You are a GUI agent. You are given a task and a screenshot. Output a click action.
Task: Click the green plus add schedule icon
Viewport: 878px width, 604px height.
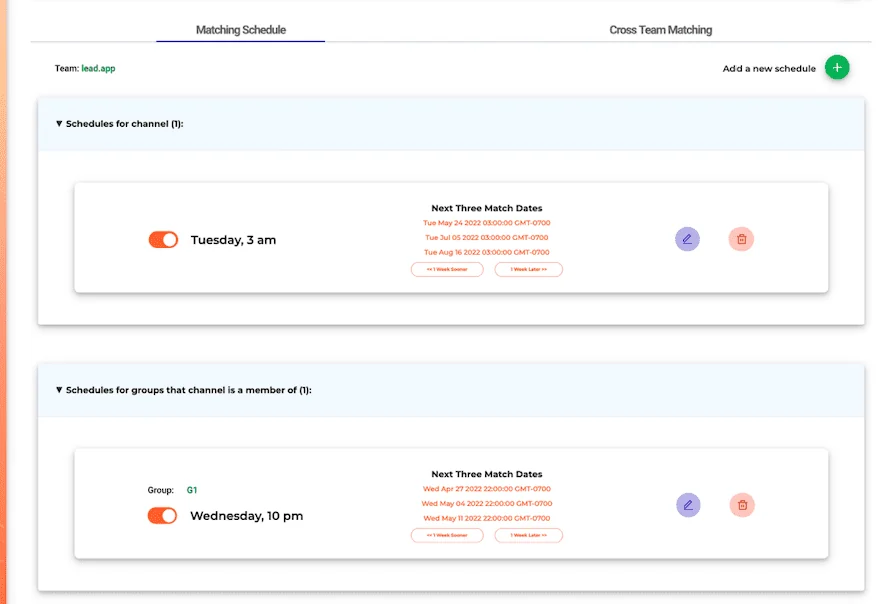click(837, 68)
